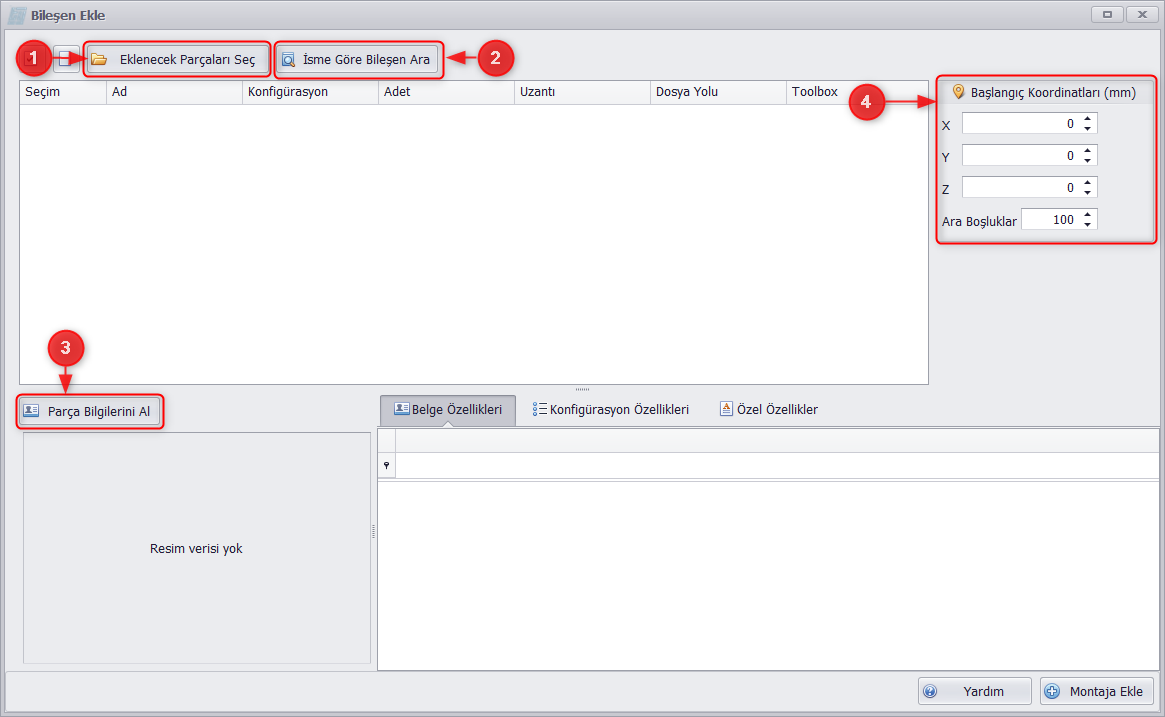Decrease the X coordinate with down arrow
This screenshot has height=717, width=1165.
point(1088,129)
